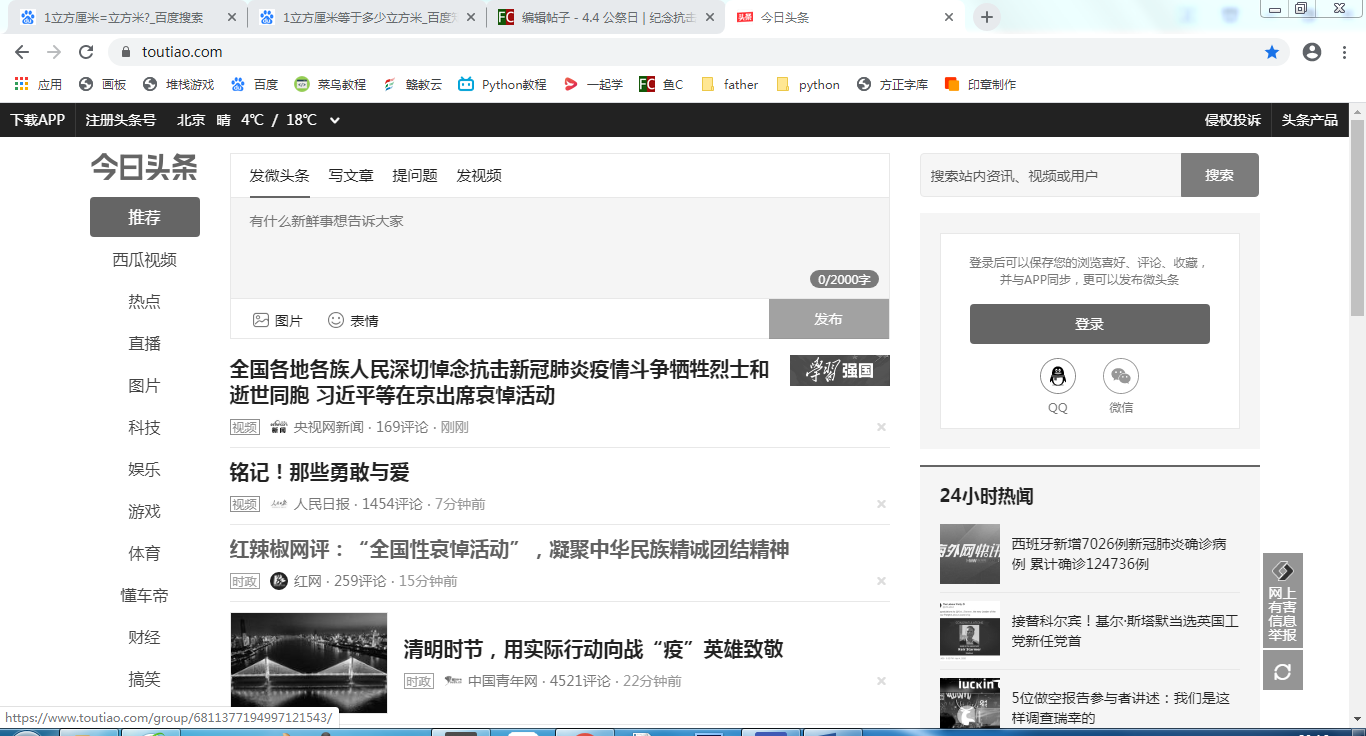
Task: Click the 下载APP link
Action: 37,120
